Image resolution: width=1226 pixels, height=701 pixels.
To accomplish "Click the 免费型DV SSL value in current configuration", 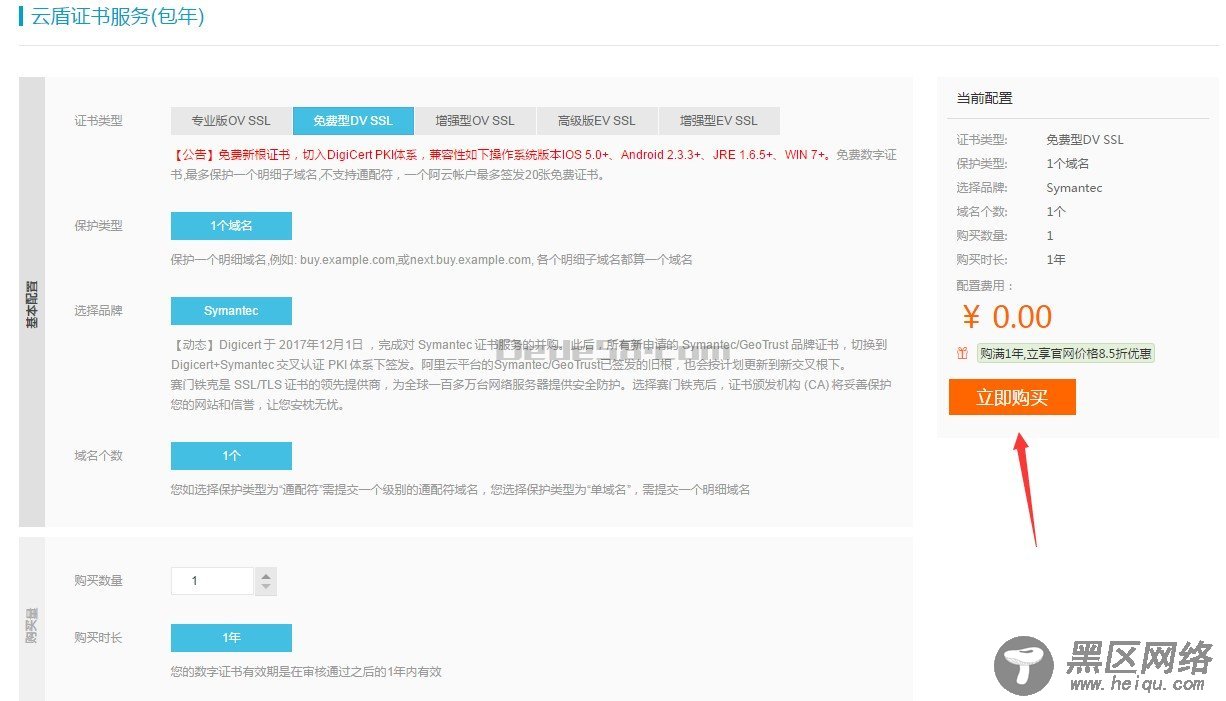I will tap(1085, 140).
